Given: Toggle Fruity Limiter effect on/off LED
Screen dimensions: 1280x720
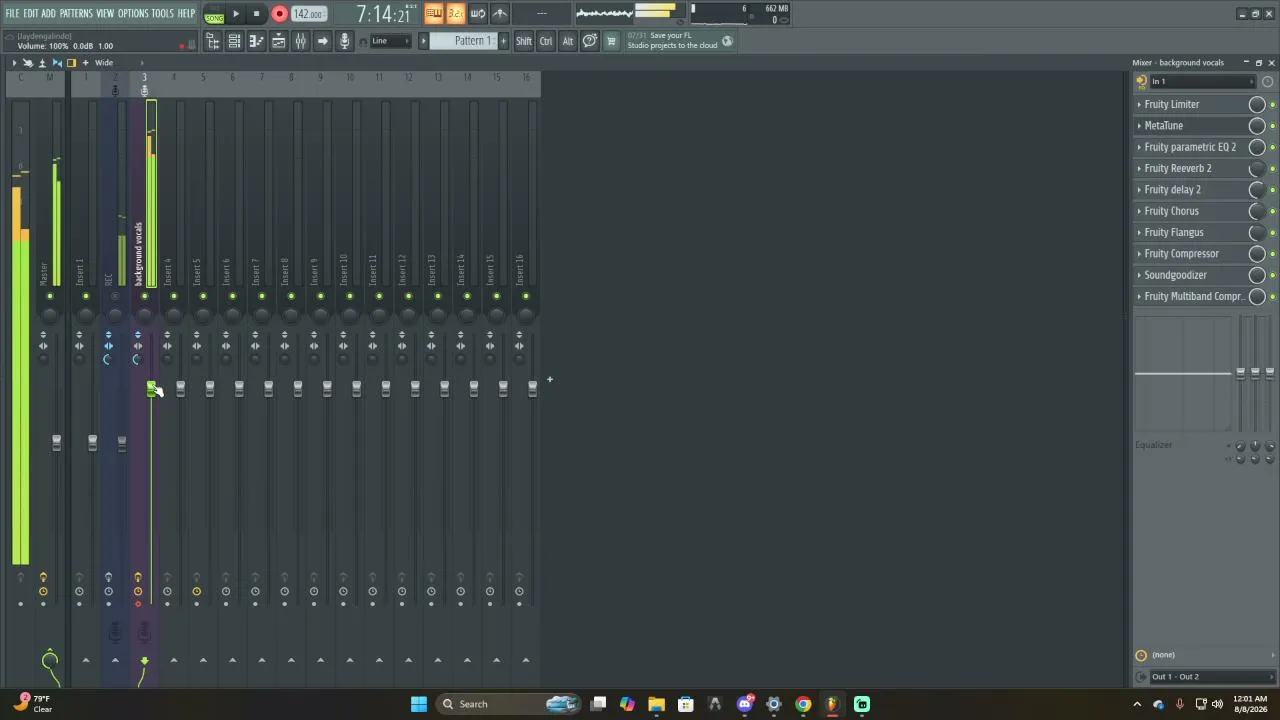Looking at the screenshot, I should 1272,105.
